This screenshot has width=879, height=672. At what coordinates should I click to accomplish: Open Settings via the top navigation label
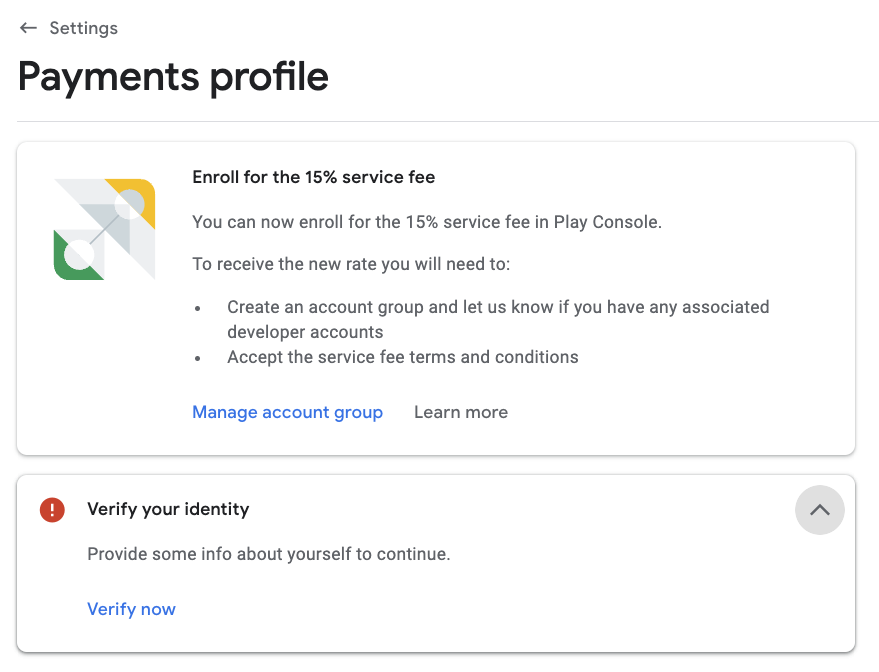[83, 28]
